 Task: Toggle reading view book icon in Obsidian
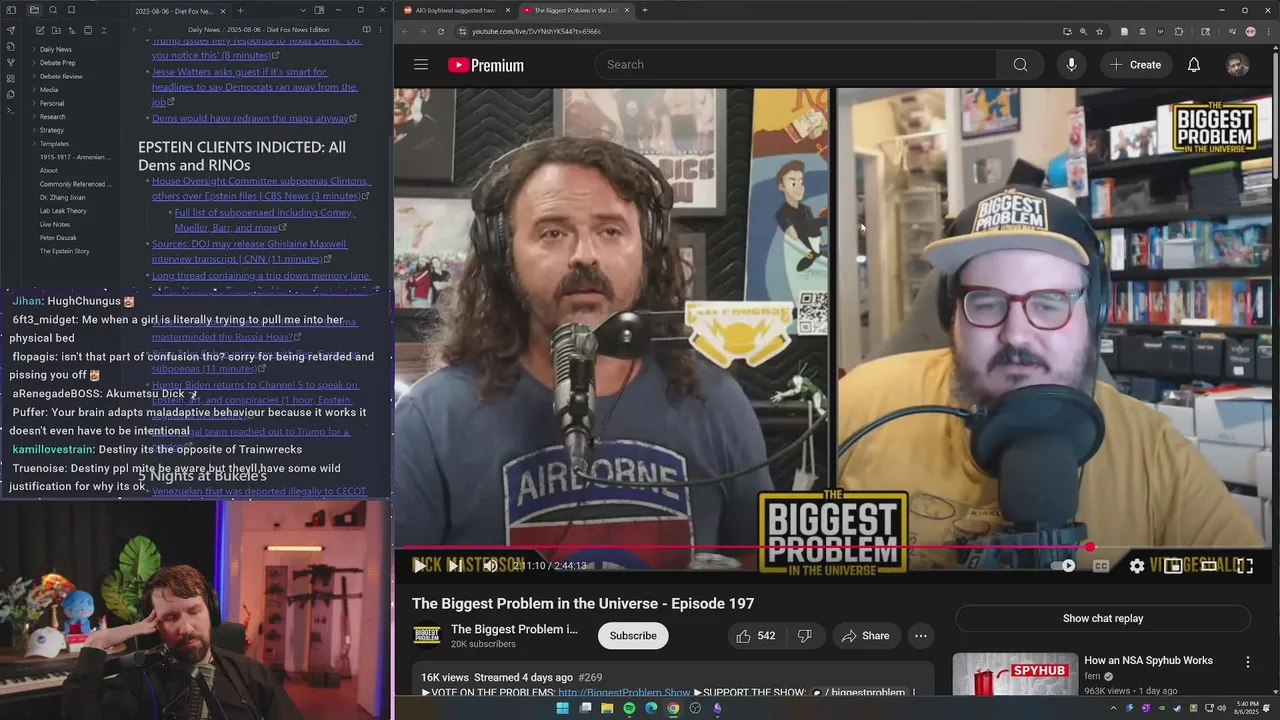[366, 30]
